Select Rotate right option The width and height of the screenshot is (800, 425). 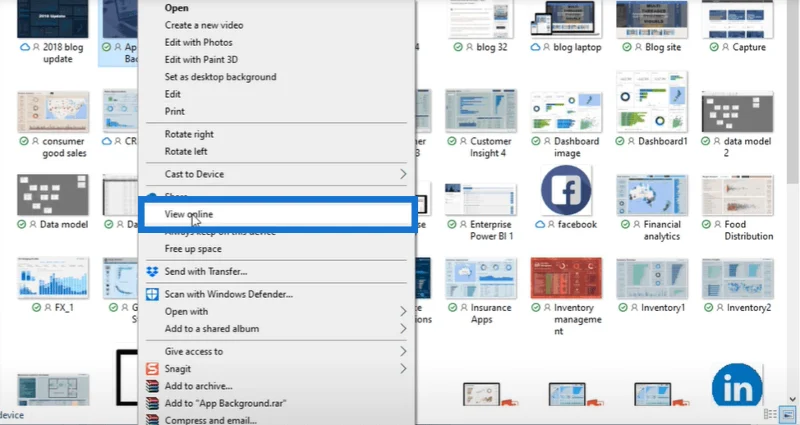pyautogui.click(x=189, y=134)
